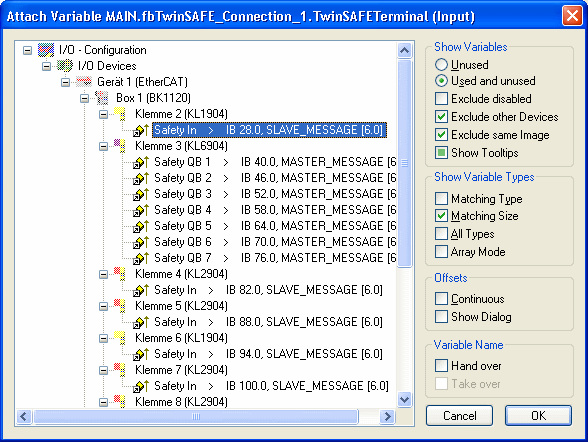
Task: Click the Klemme 2 (KL1904) terminal icon
Action: click(x=119, y=114)
